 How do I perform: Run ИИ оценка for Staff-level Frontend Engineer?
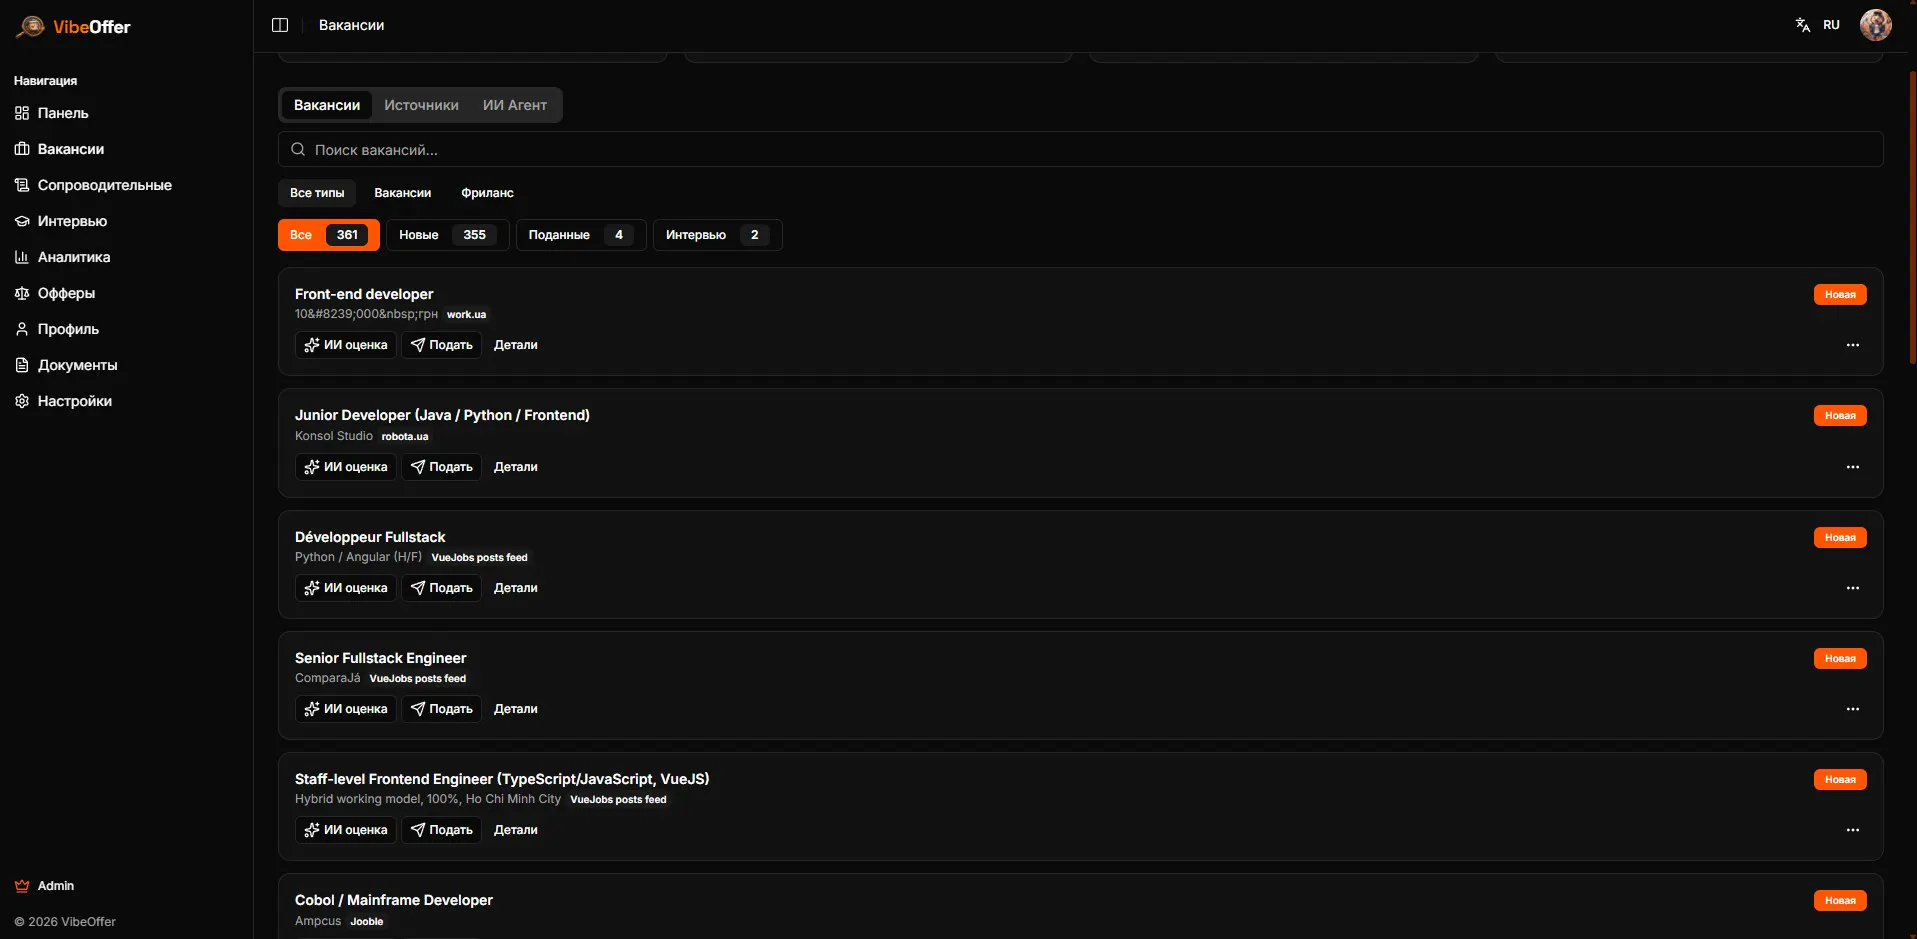click(346, 830)
